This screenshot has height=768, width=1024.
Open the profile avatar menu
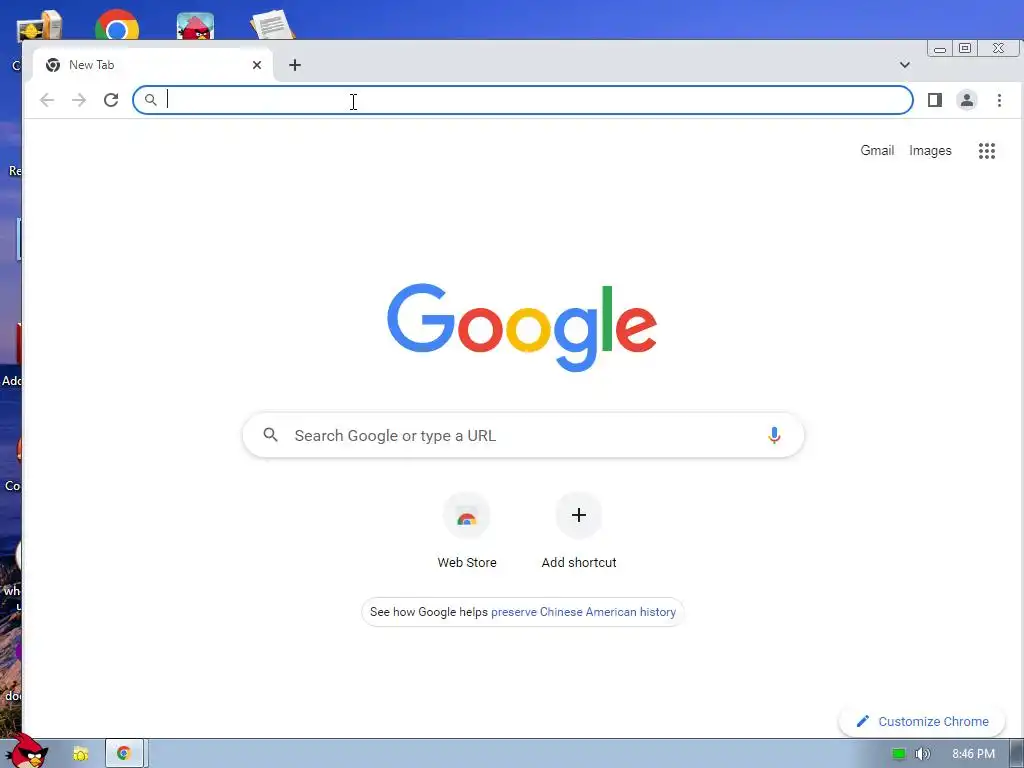click(967, 100)
